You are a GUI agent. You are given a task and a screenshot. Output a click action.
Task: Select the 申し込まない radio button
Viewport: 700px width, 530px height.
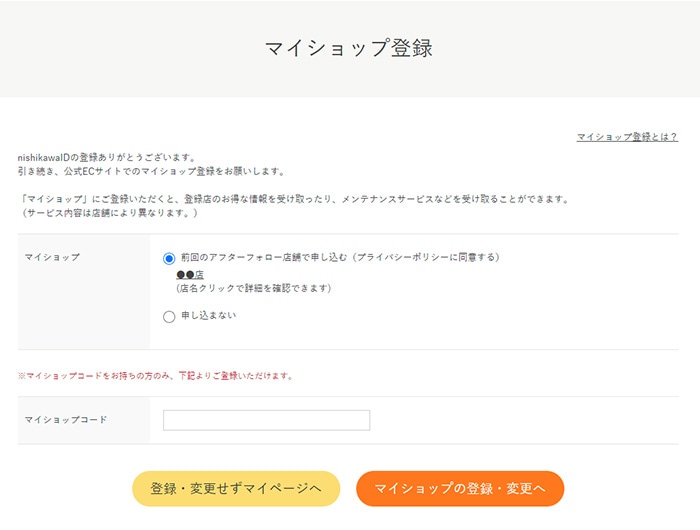[169, 317]
